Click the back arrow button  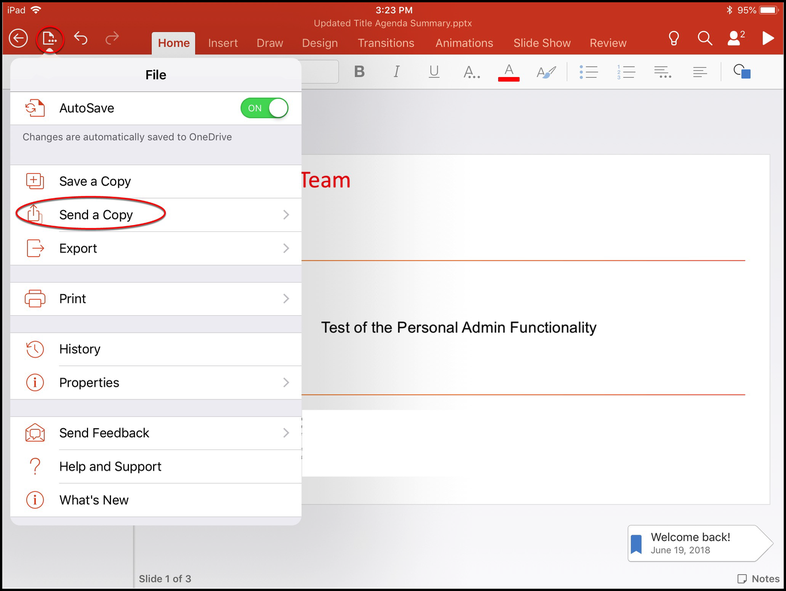pyautogui.click(x=18, y=39)
